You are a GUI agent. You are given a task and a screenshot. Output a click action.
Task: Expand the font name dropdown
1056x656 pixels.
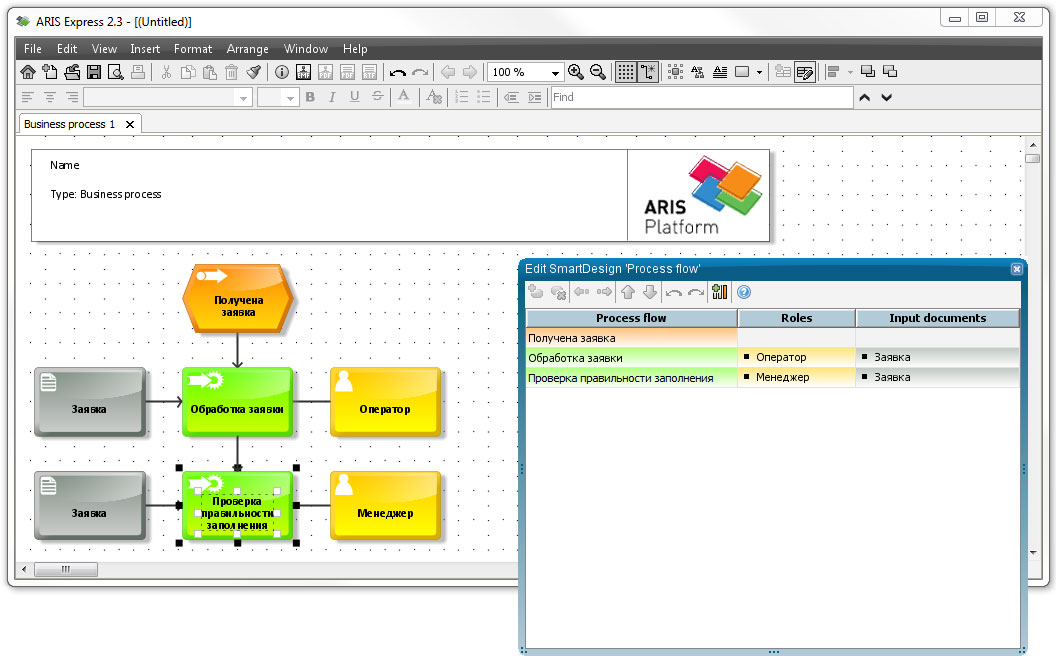tap(242, 98)
